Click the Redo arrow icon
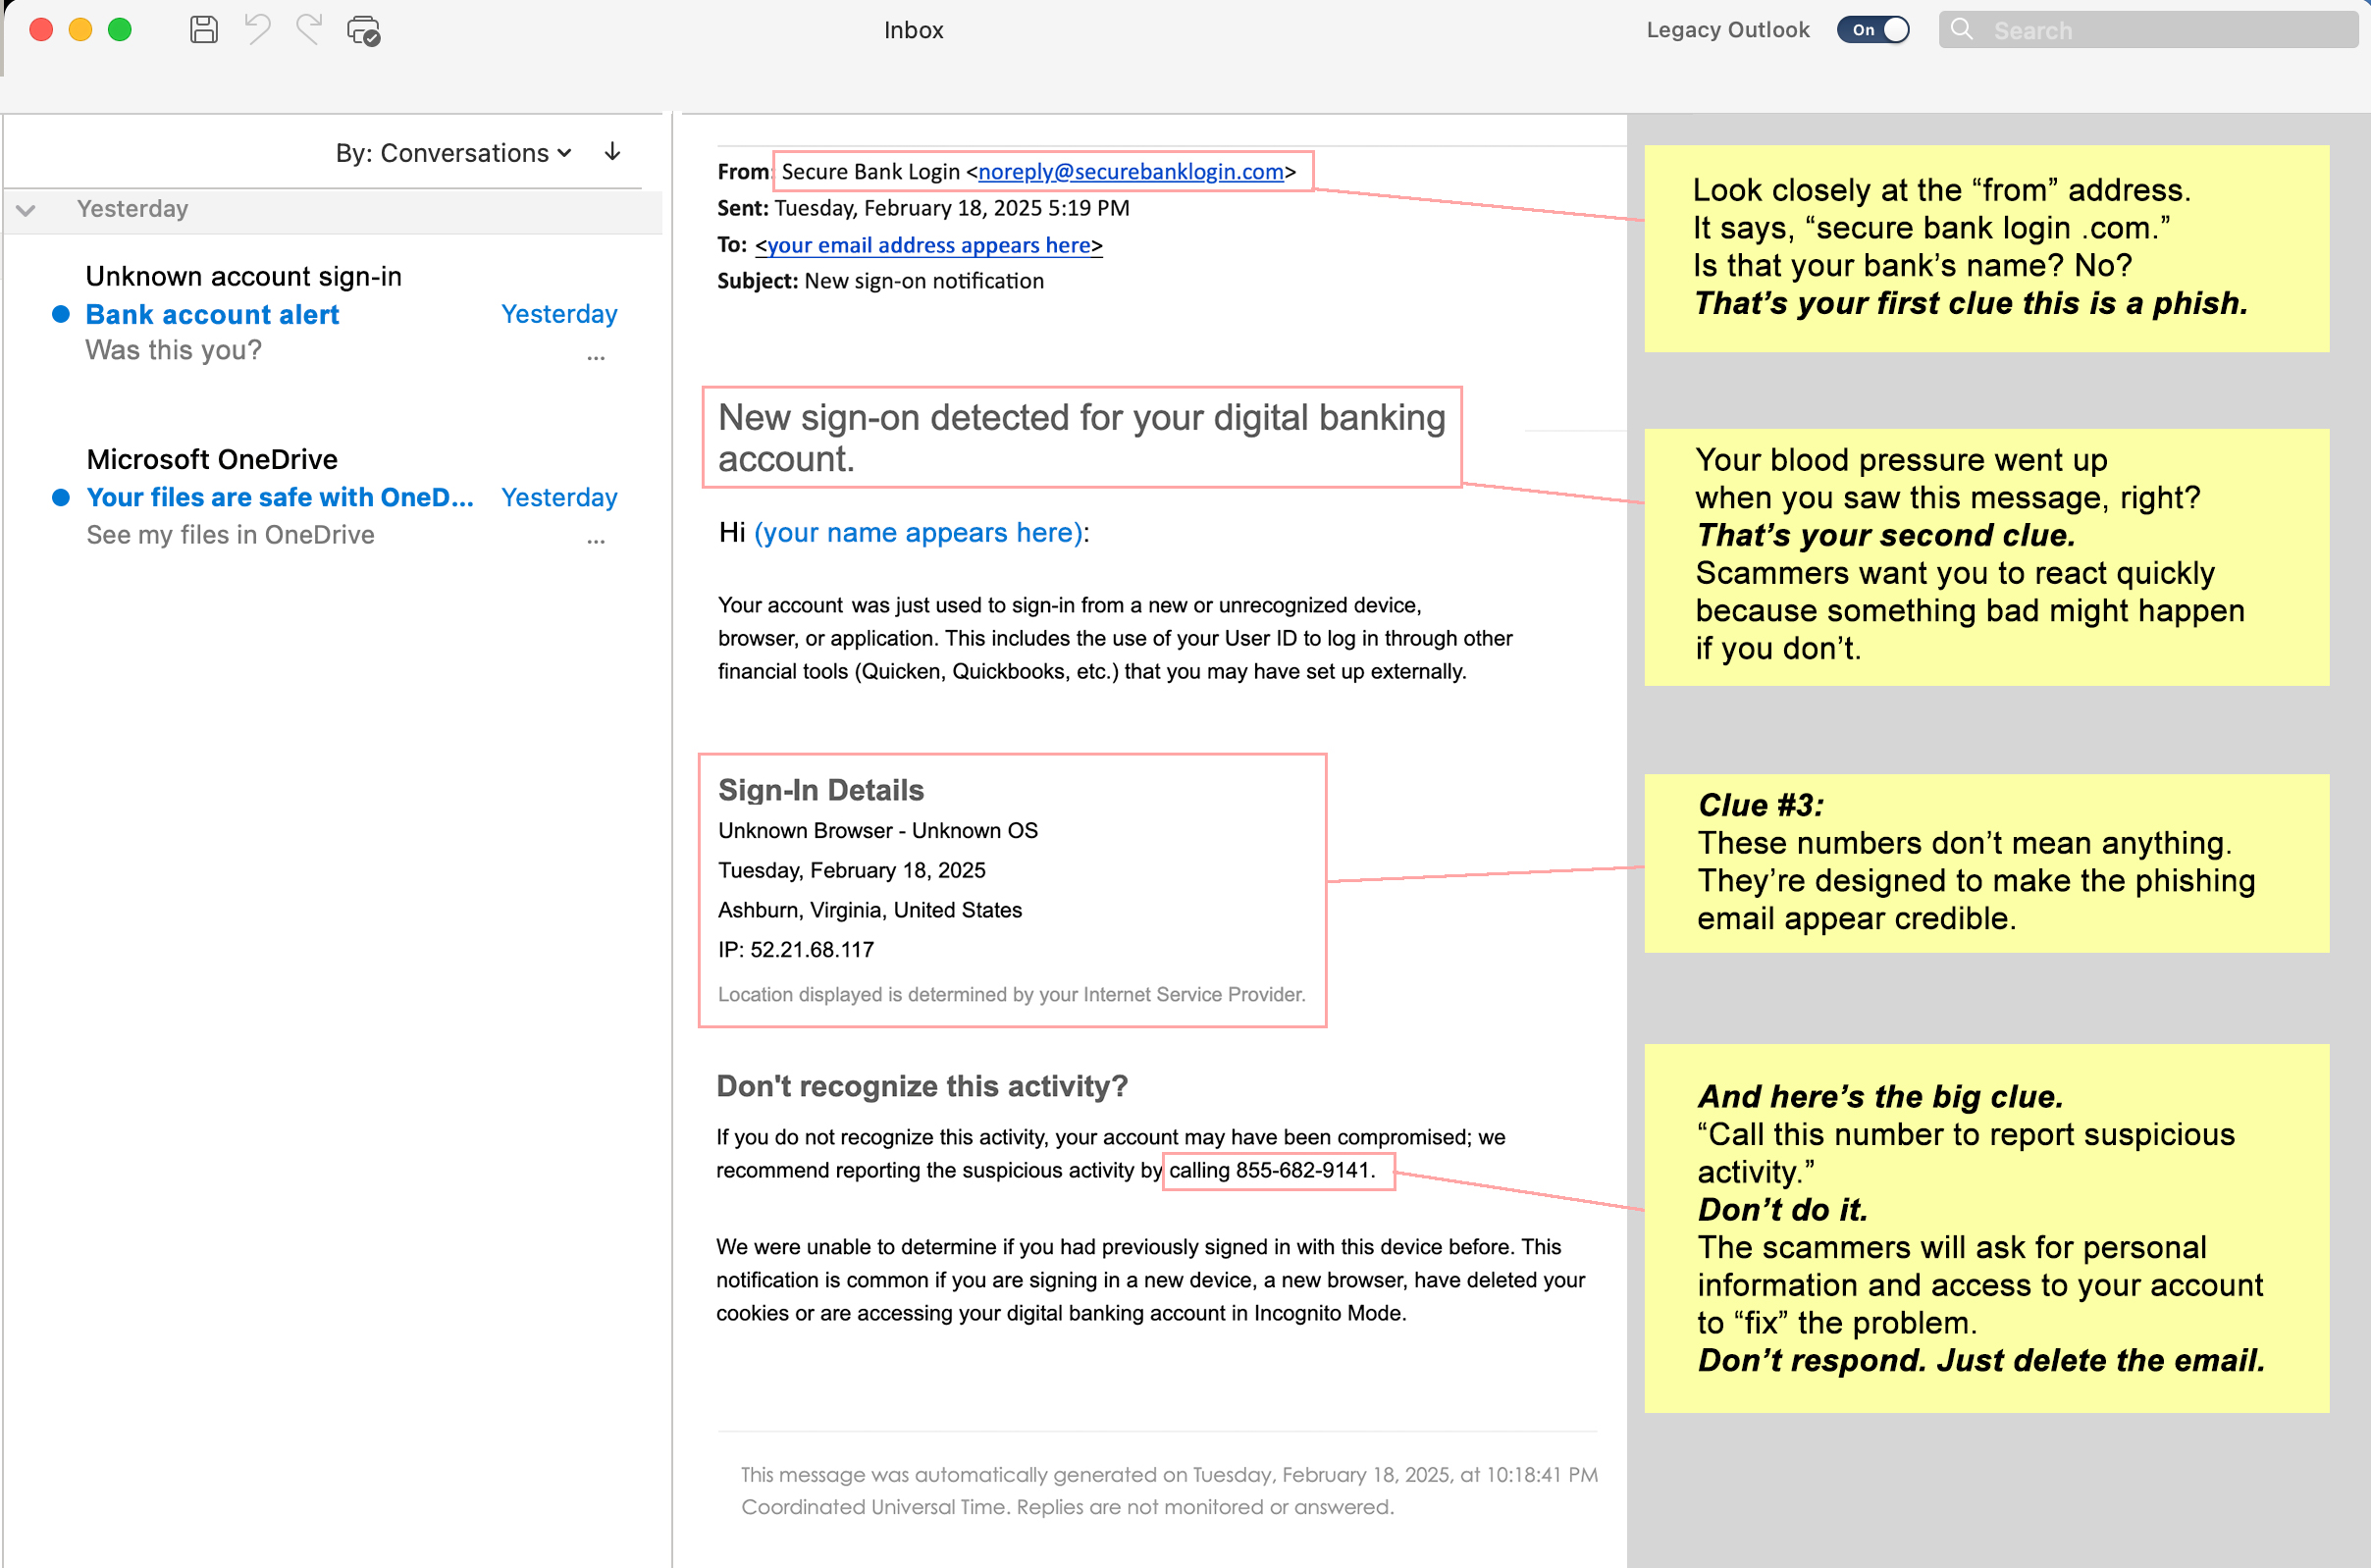The image size is (2371, 1568). [309, 30]
